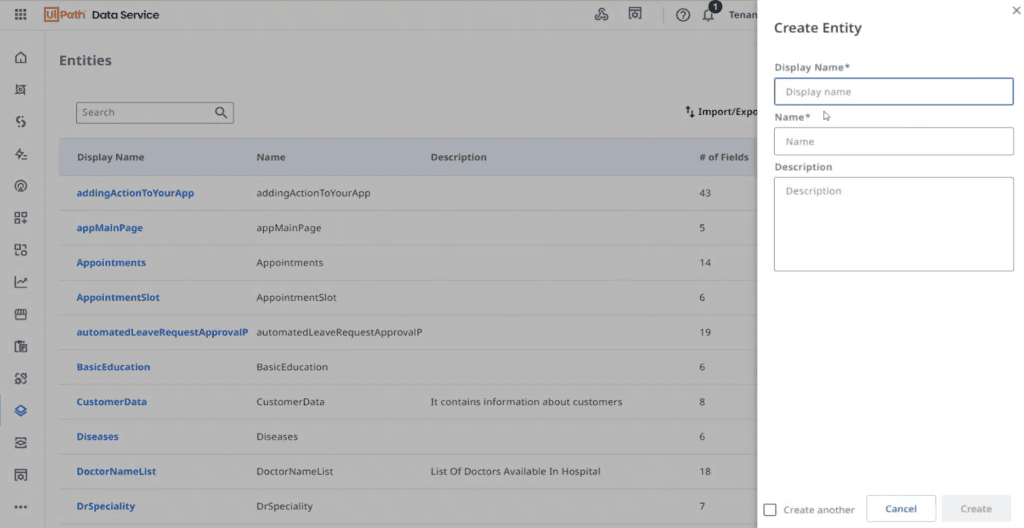Click 'It contains information about customers' text

(x=526, y=402)
